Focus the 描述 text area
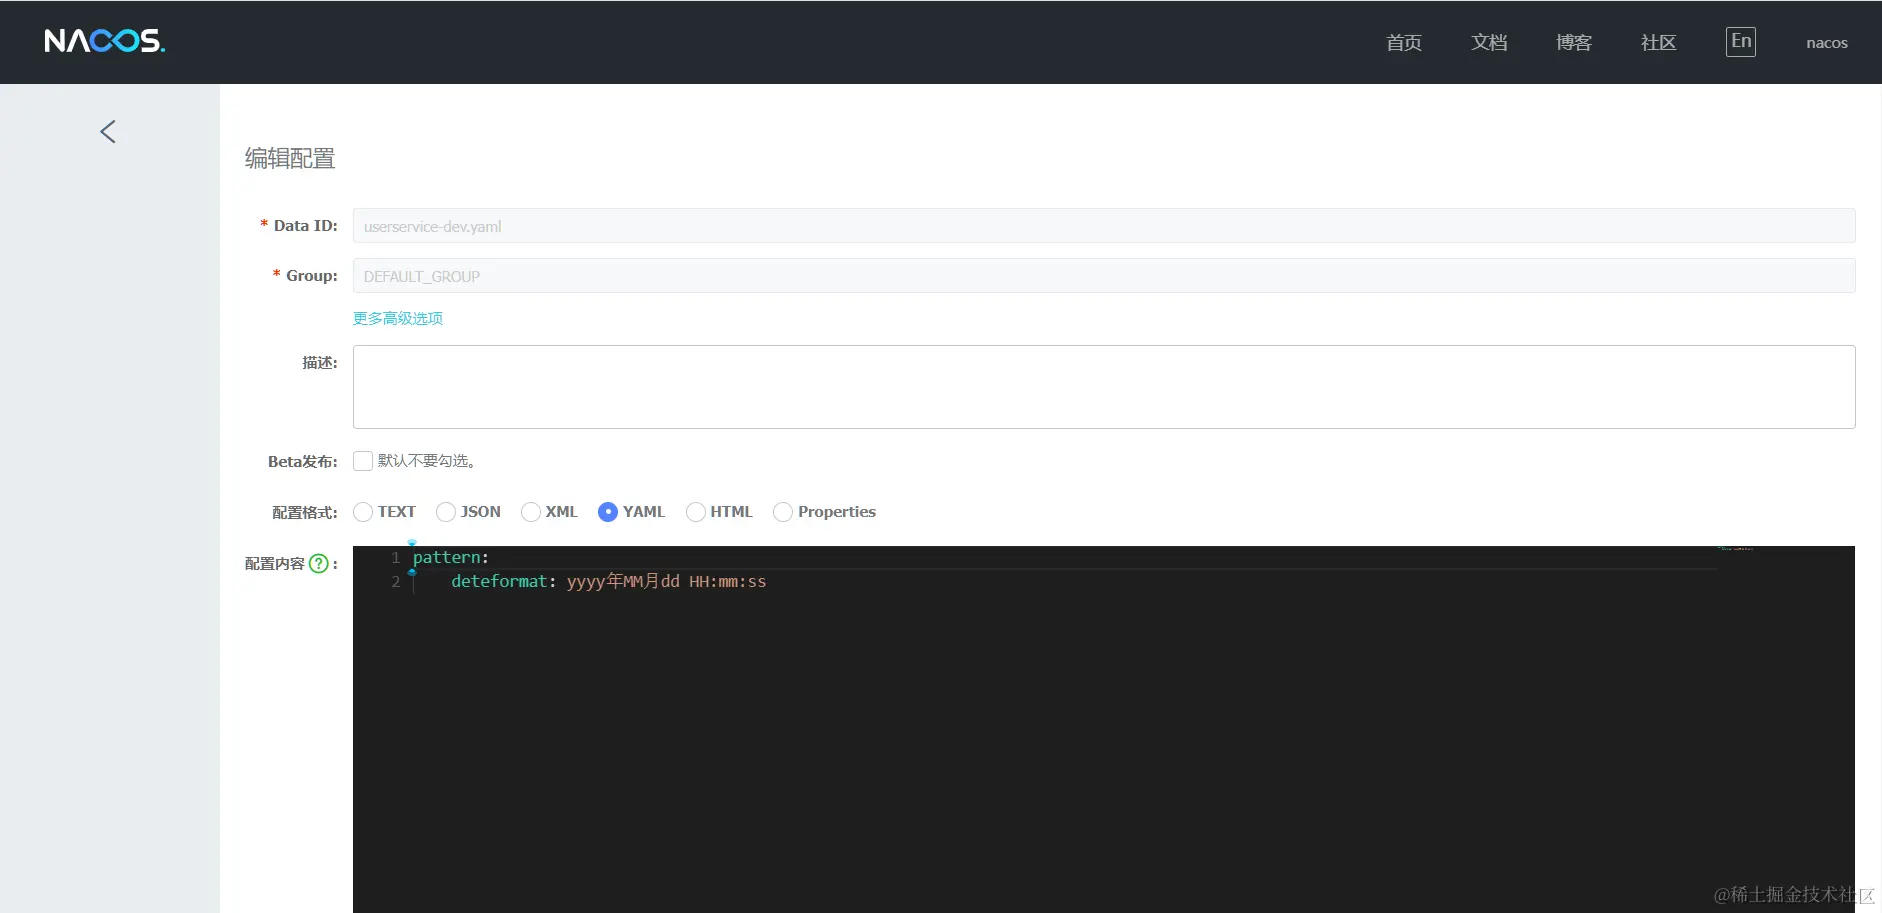 [x=1104, y=387]
